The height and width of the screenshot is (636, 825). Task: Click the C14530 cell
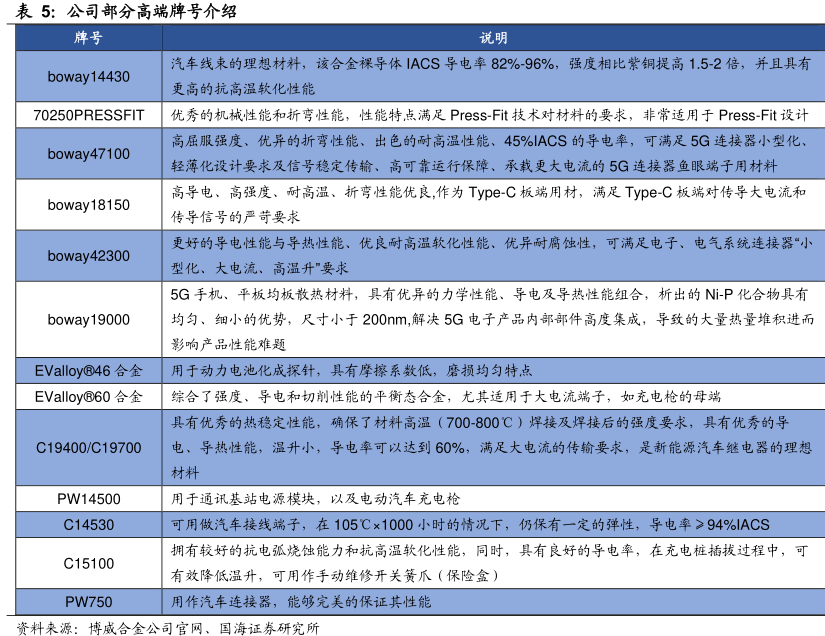[x=88, y=524]
